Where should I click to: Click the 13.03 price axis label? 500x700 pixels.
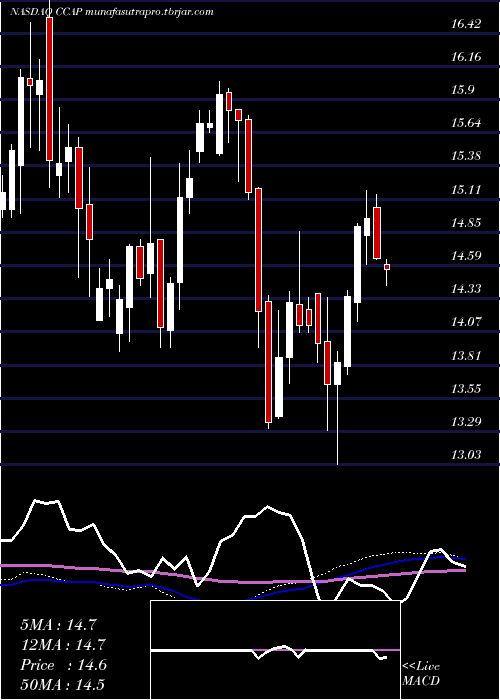466,455
